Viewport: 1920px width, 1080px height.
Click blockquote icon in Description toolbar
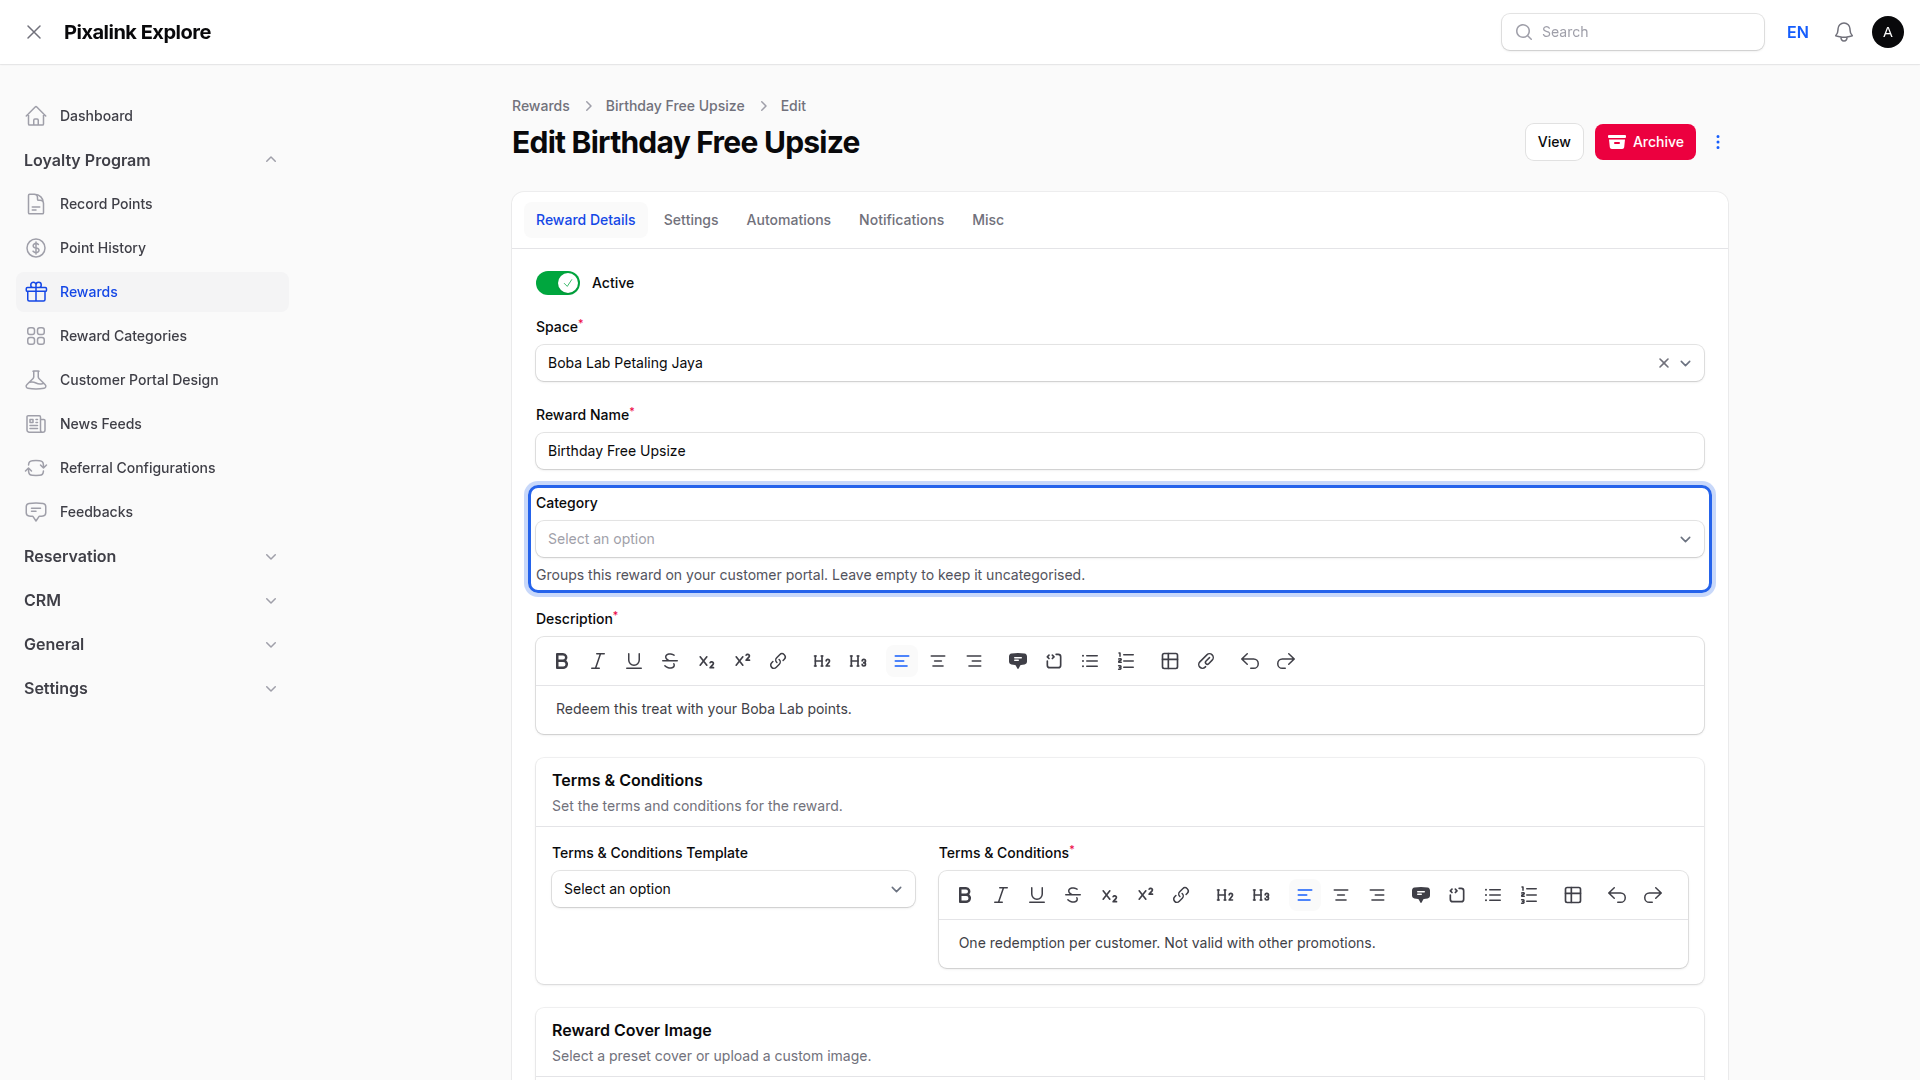tap(1018, 661)
